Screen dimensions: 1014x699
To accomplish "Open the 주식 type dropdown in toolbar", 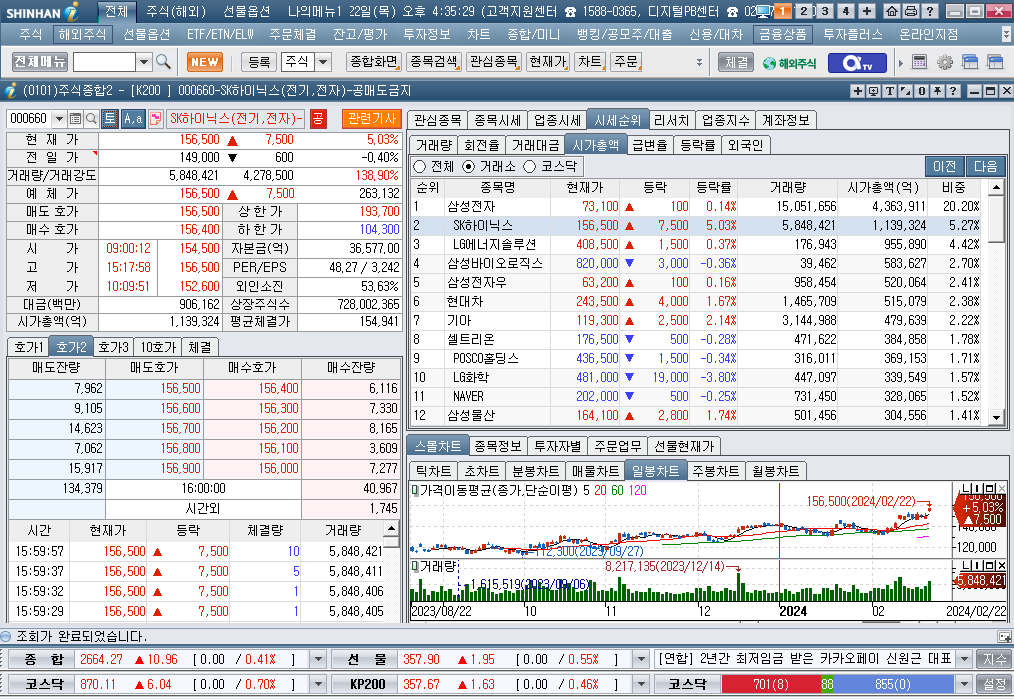I will 323,62.
